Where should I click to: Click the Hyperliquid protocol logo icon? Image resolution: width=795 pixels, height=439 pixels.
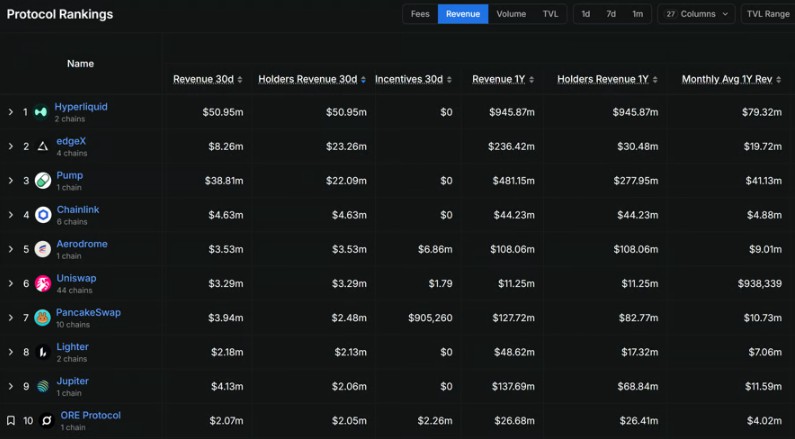click(41, 112)
